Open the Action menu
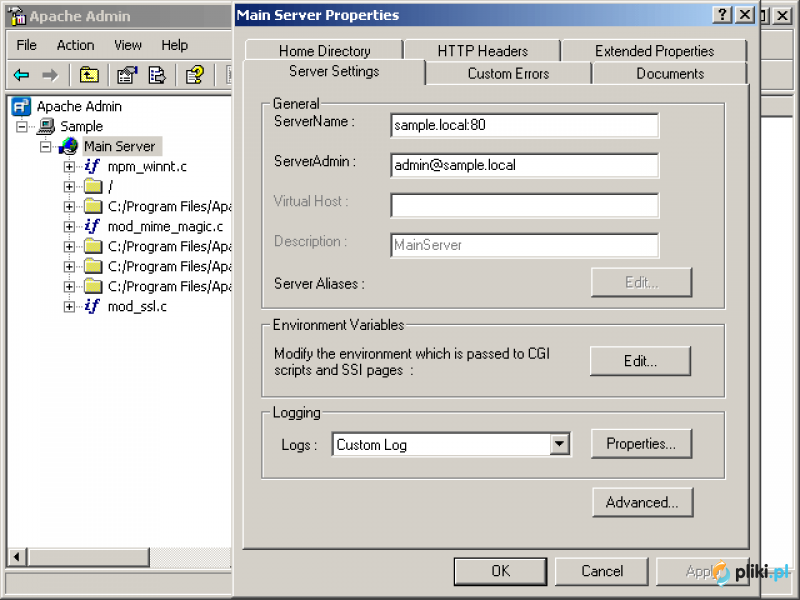800x600 pixels. tap(76, 45)
